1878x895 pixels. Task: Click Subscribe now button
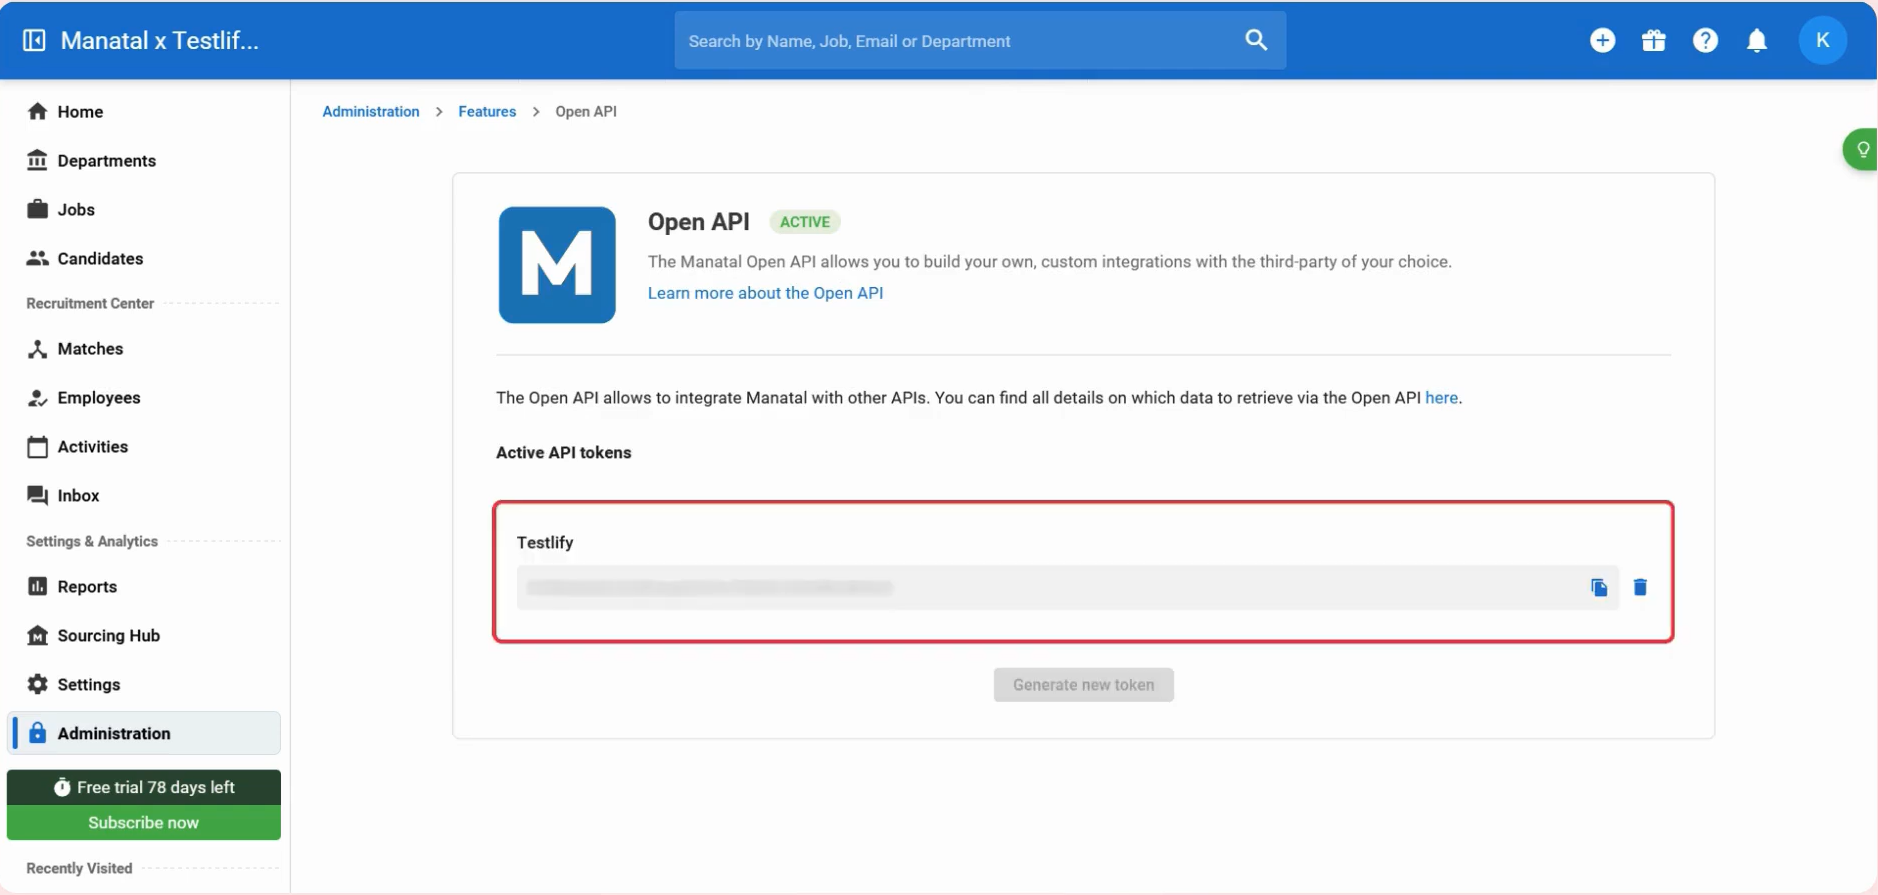[x=144, y=823]
